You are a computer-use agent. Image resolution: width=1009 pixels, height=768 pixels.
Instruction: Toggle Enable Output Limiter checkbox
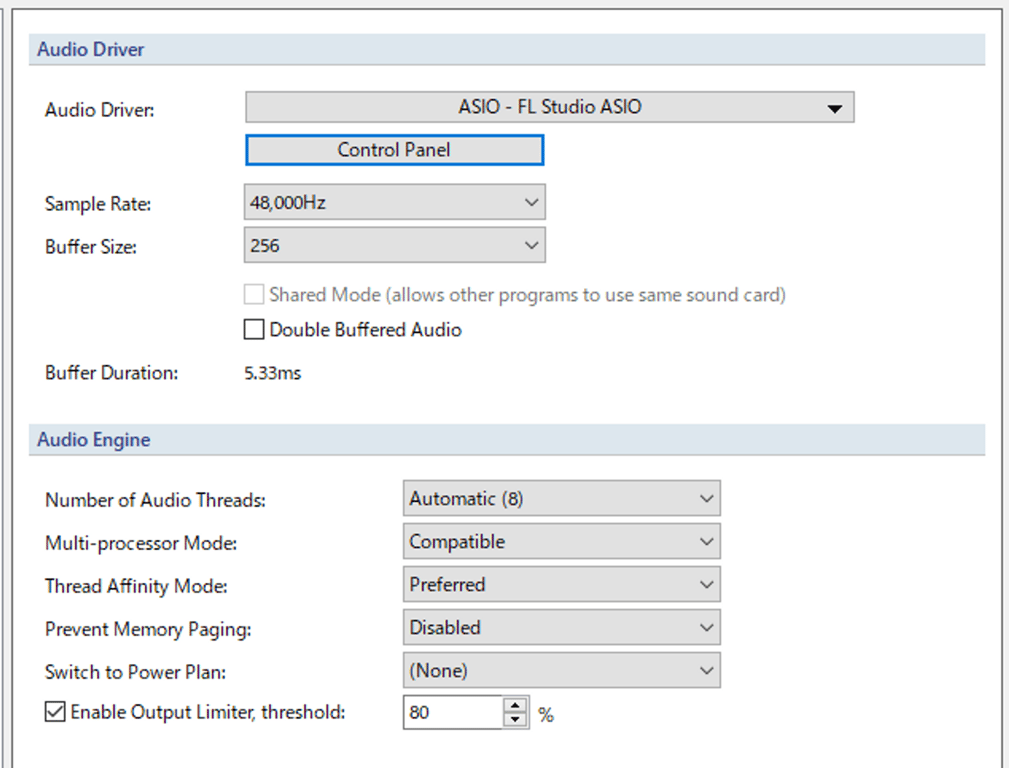[x=55, y=712]
